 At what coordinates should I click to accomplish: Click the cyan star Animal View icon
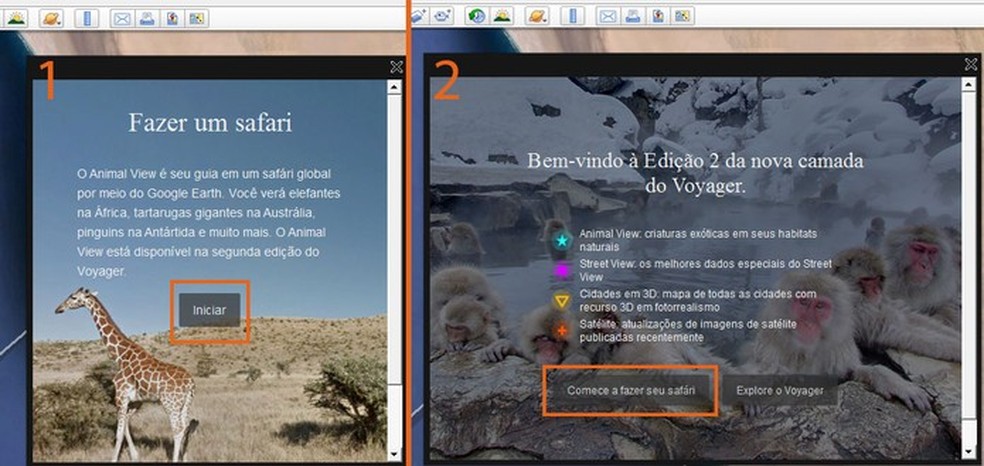click(562, 240)
